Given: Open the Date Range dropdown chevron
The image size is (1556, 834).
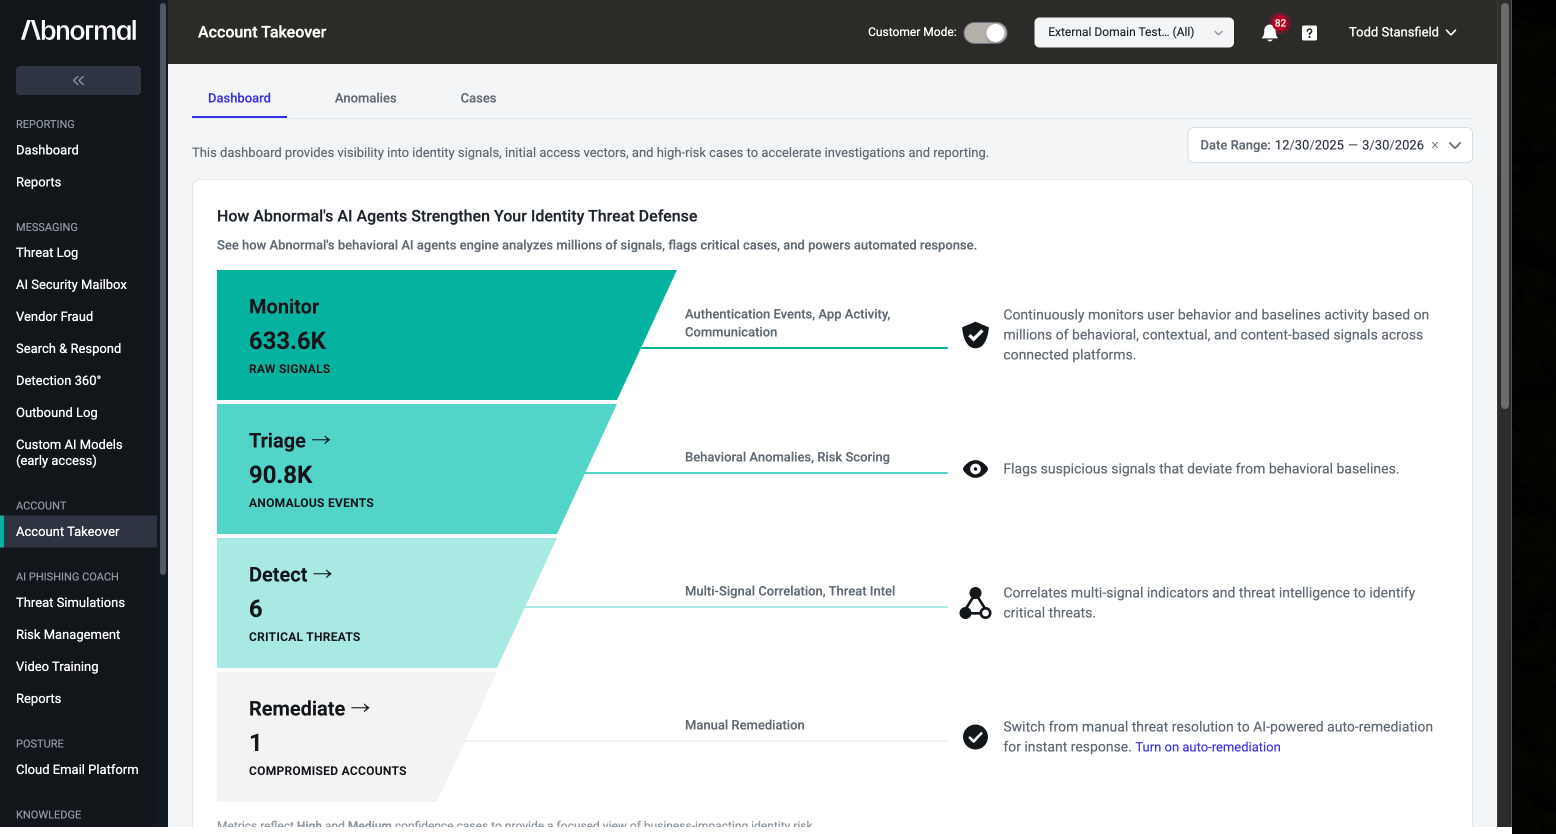Looking at the screenshot, I should tap(1455, 145).
